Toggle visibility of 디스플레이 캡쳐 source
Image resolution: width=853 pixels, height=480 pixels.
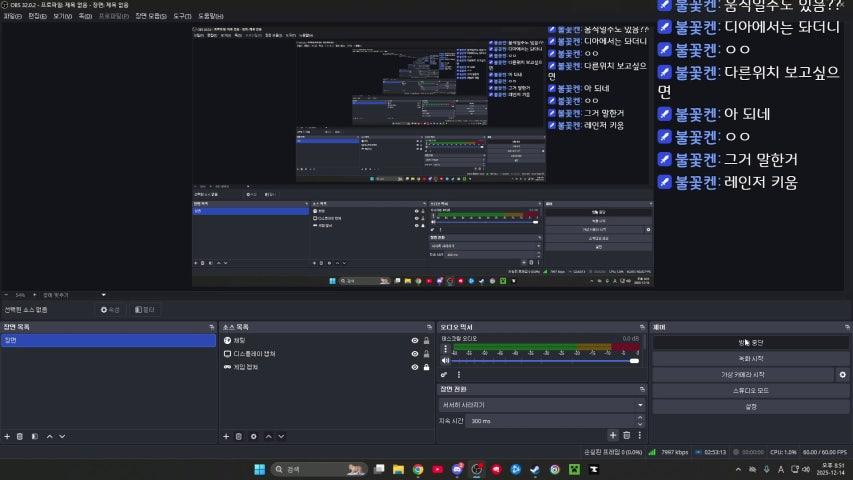[414, 354]
